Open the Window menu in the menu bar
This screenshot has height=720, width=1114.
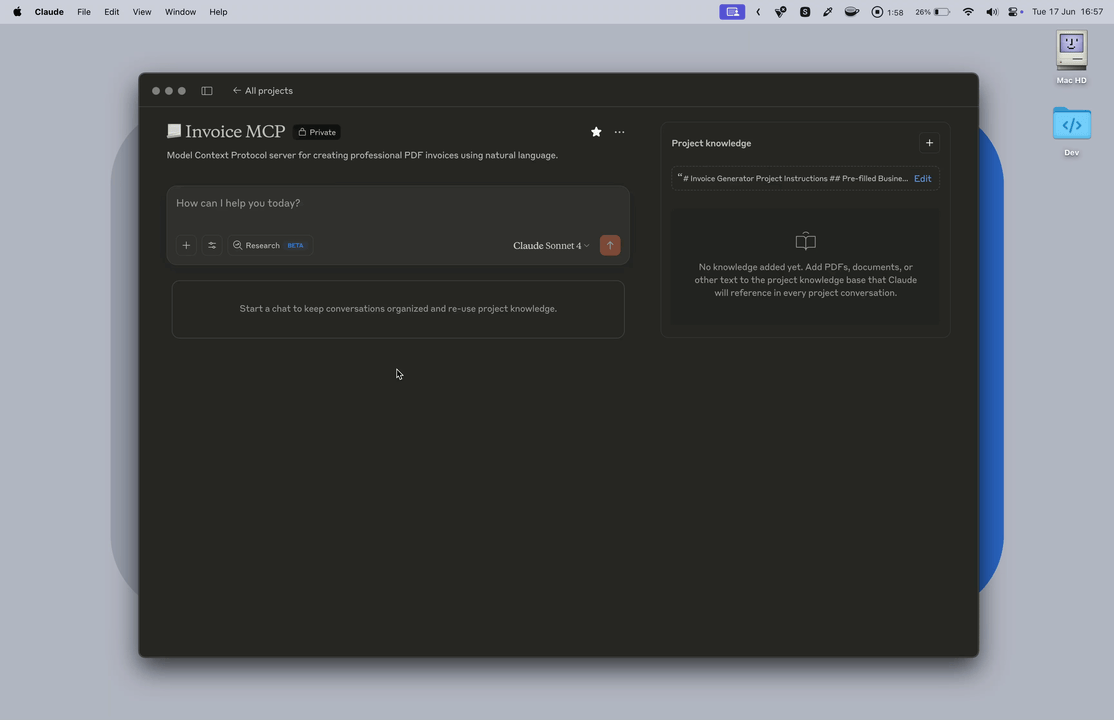point(180,11)
